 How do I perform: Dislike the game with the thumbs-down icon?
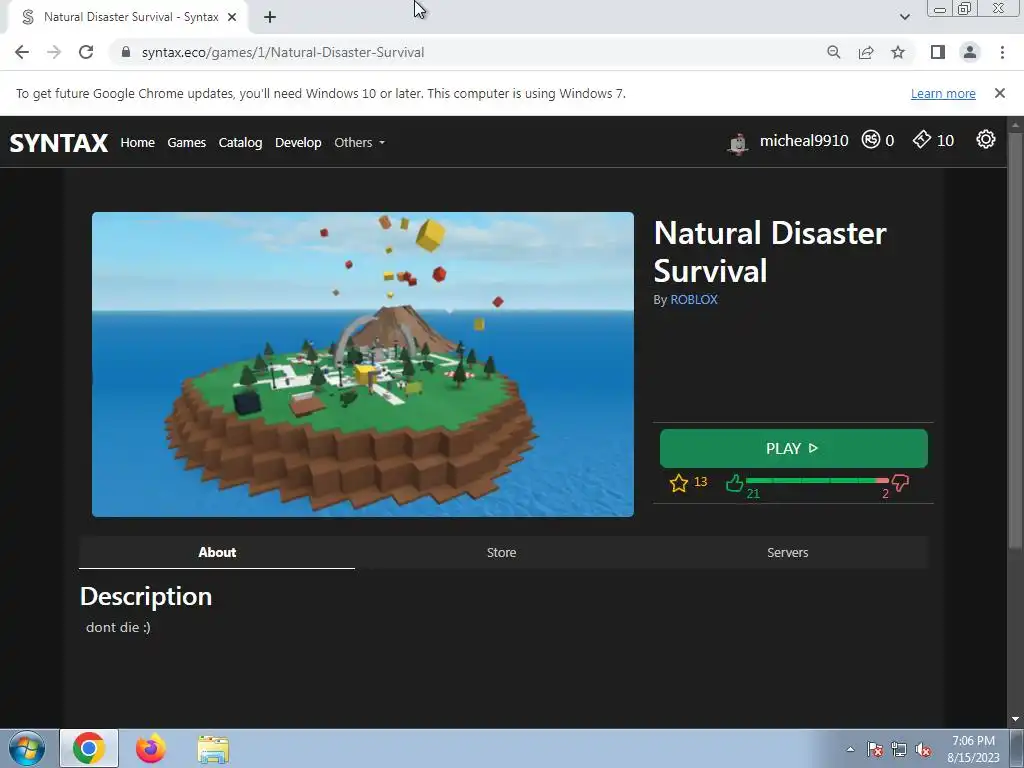(901, 483)
